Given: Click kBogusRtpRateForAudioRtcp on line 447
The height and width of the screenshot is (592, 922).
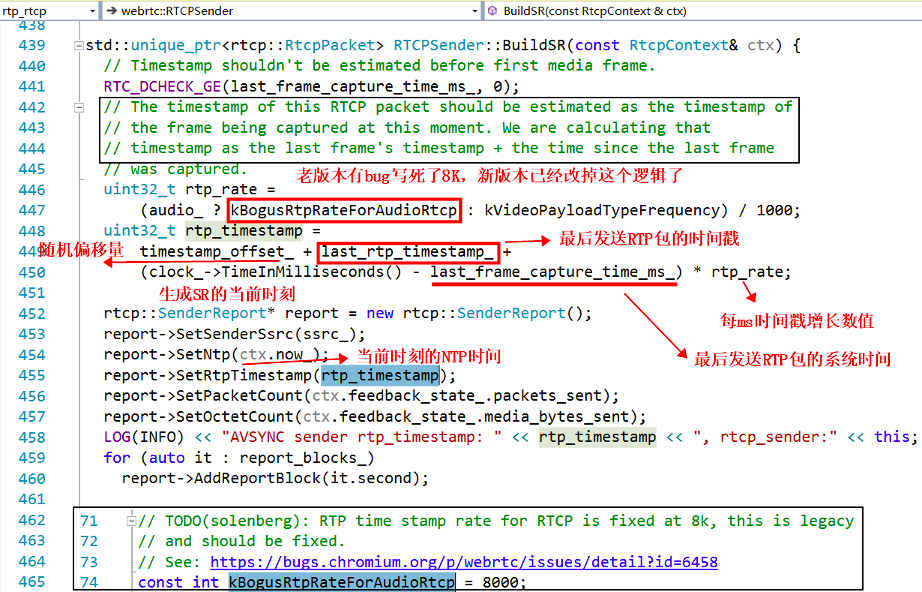Looking at the screenshot, I should click(345, 210).
